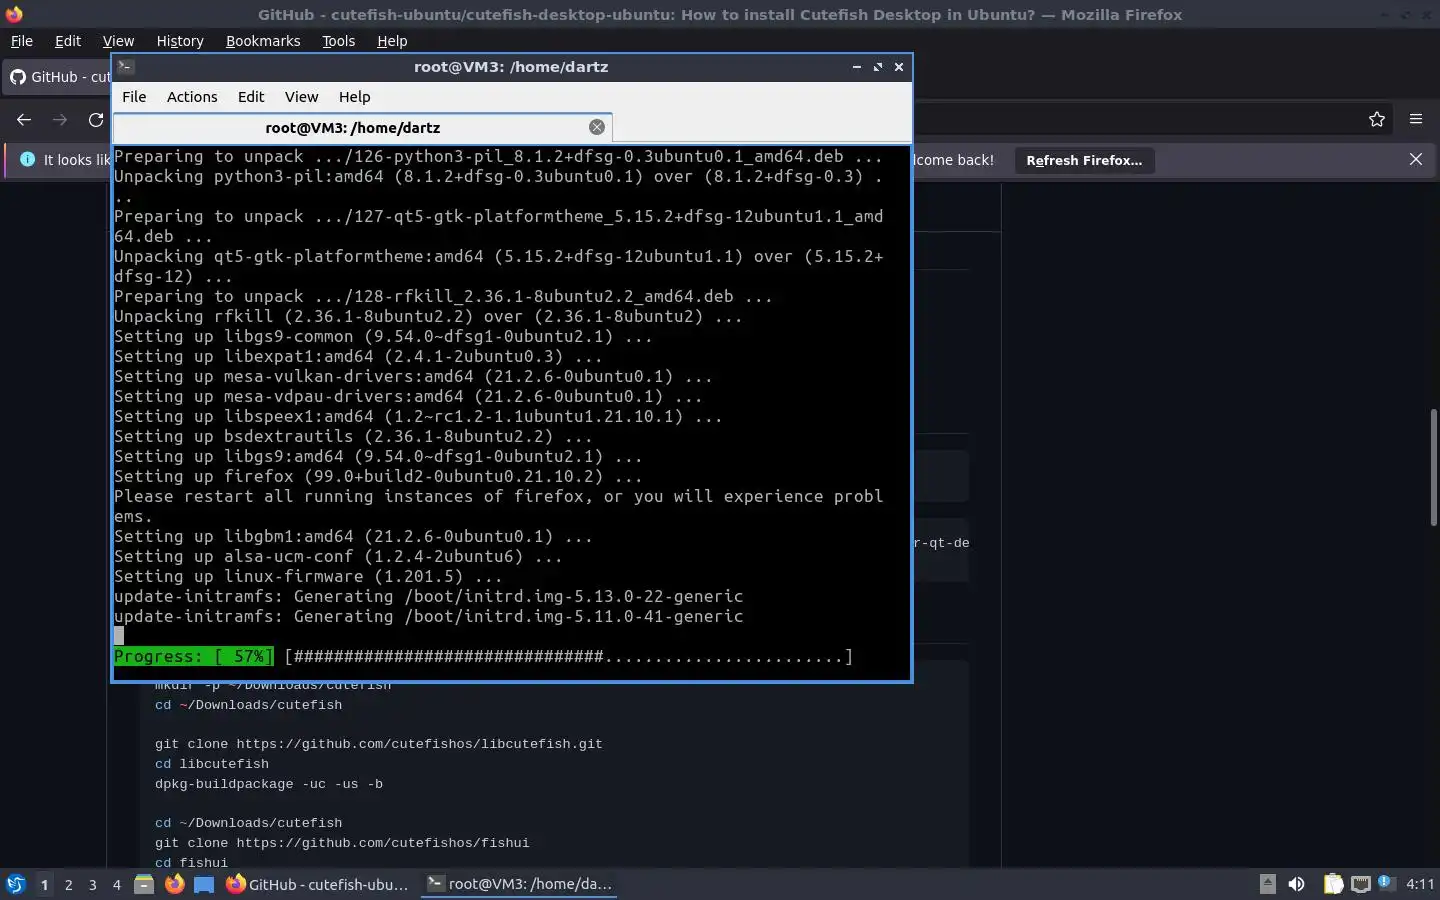Dismiss the Firefox notification bar

coord(1416,160)
